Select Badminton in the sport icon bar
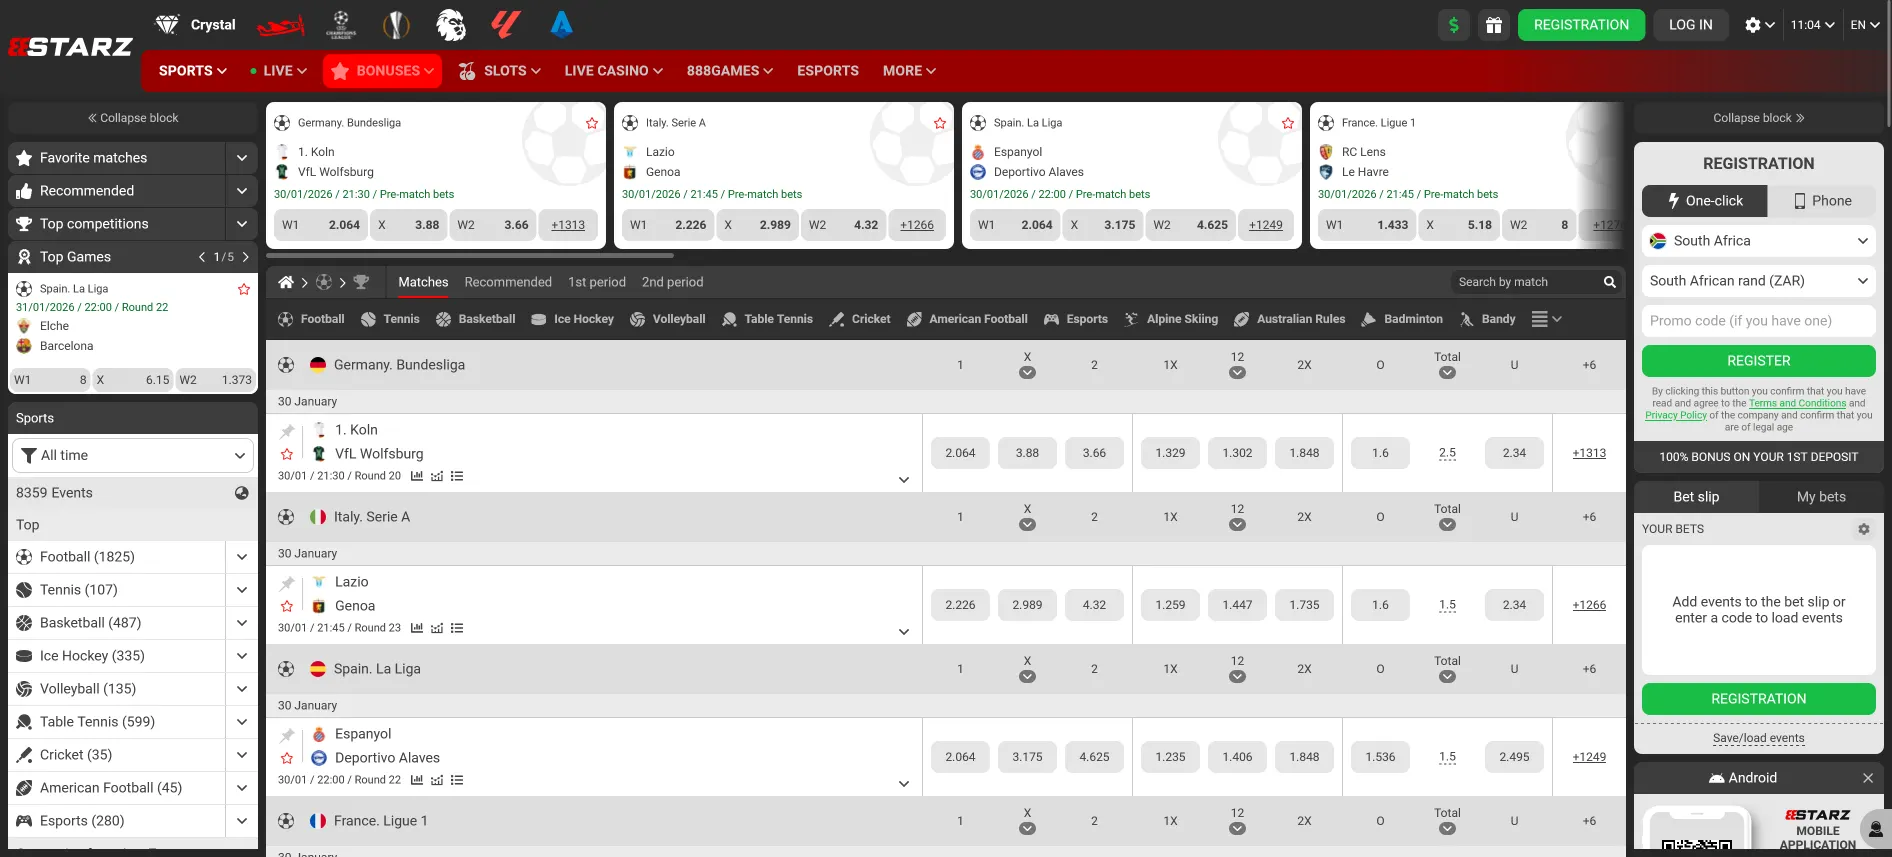 pyautogui.click(x=1402, y=319)
